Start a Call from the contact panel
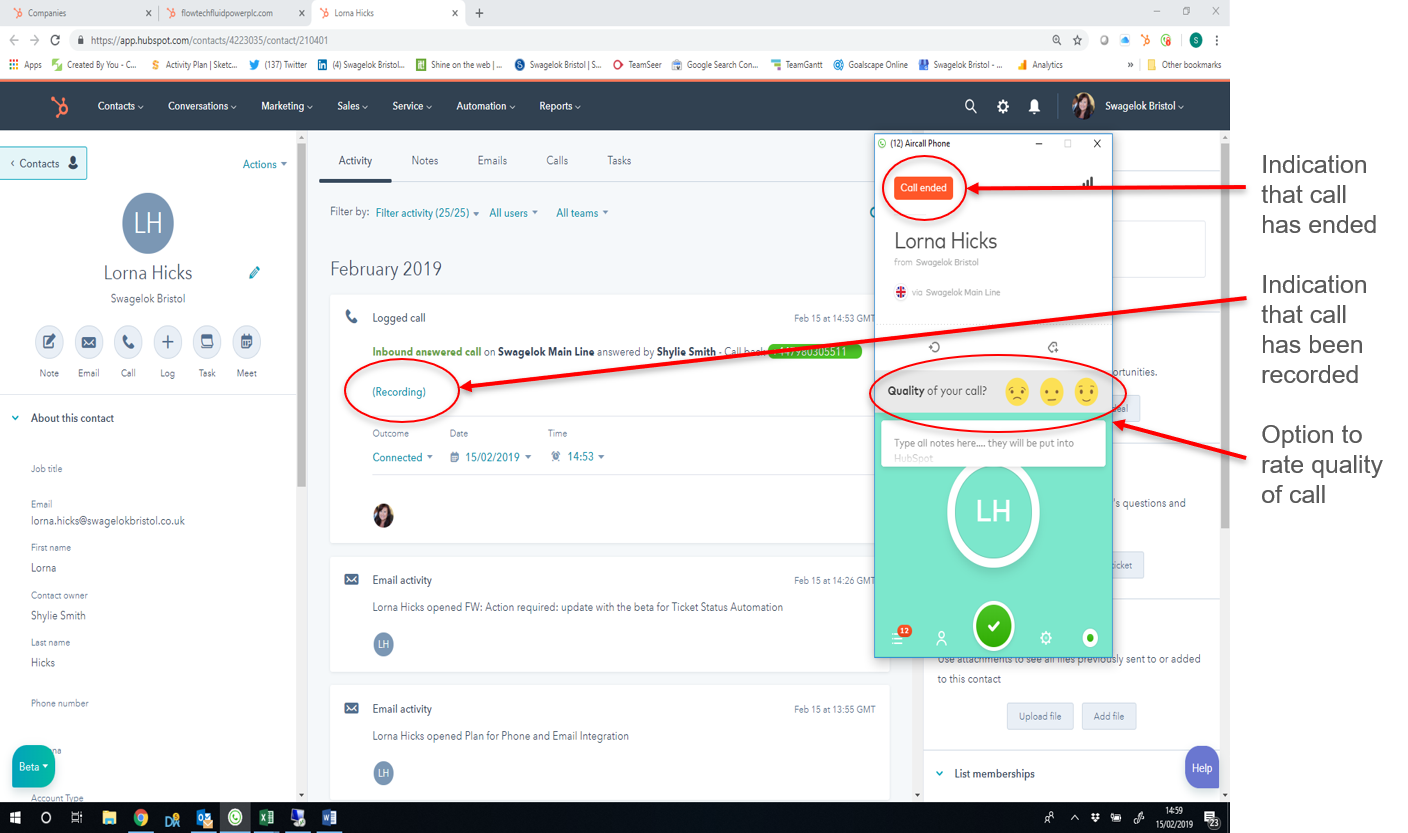The width and height of the screenshot is (1408, 833). click(x=128, y=342)
